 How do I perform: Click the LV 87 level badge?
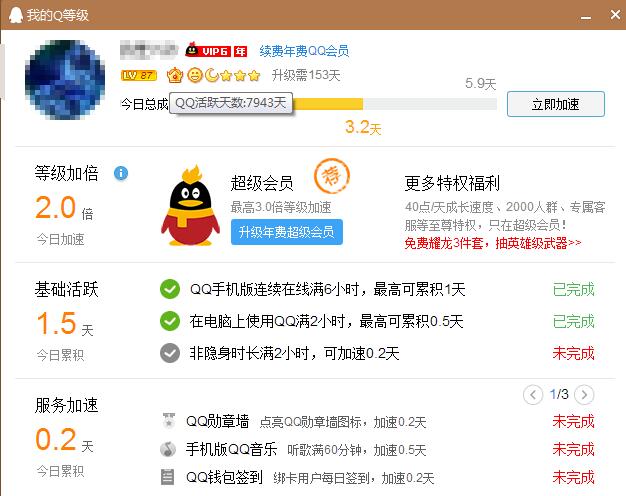139,75
